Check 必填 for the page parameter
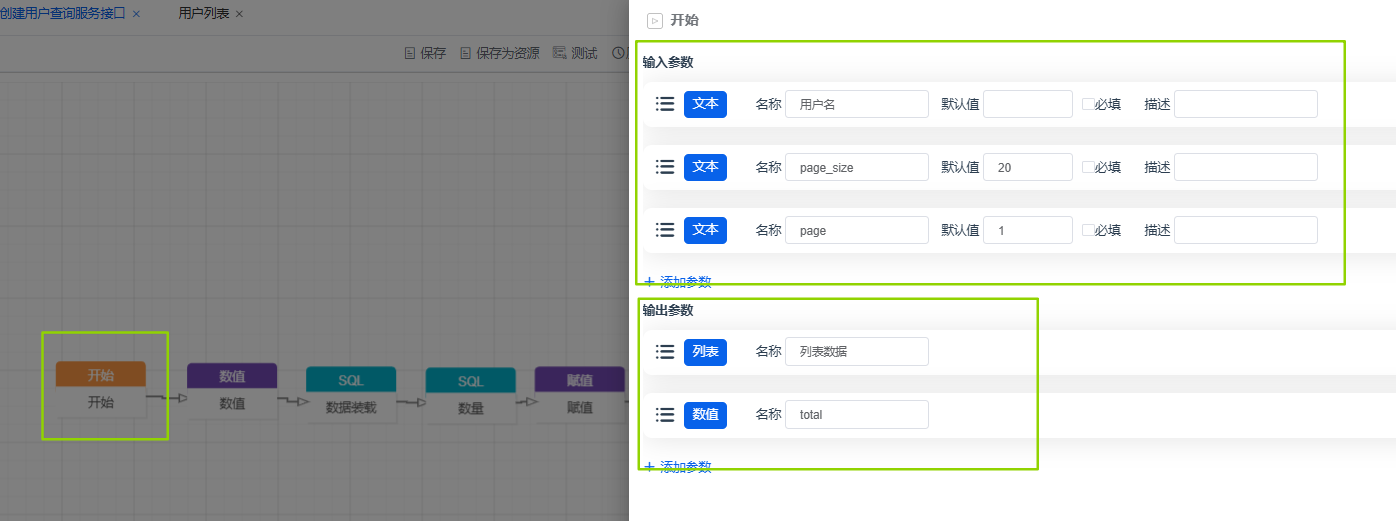This screenshot has height=521, width=1396. pos(1088,230)
